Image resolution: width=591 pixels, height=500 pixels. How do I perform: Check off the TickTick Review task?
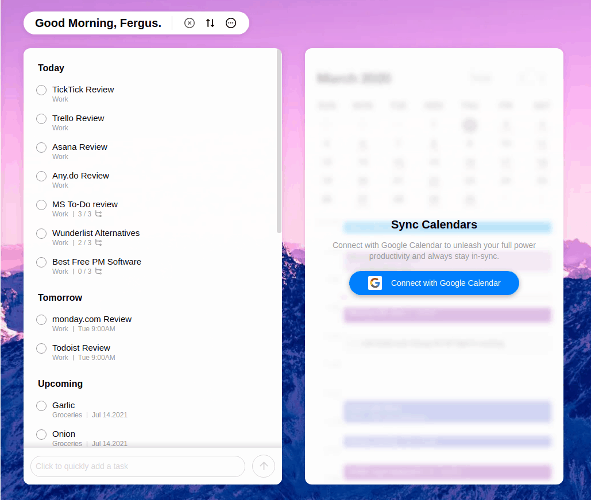coord(41,90)
